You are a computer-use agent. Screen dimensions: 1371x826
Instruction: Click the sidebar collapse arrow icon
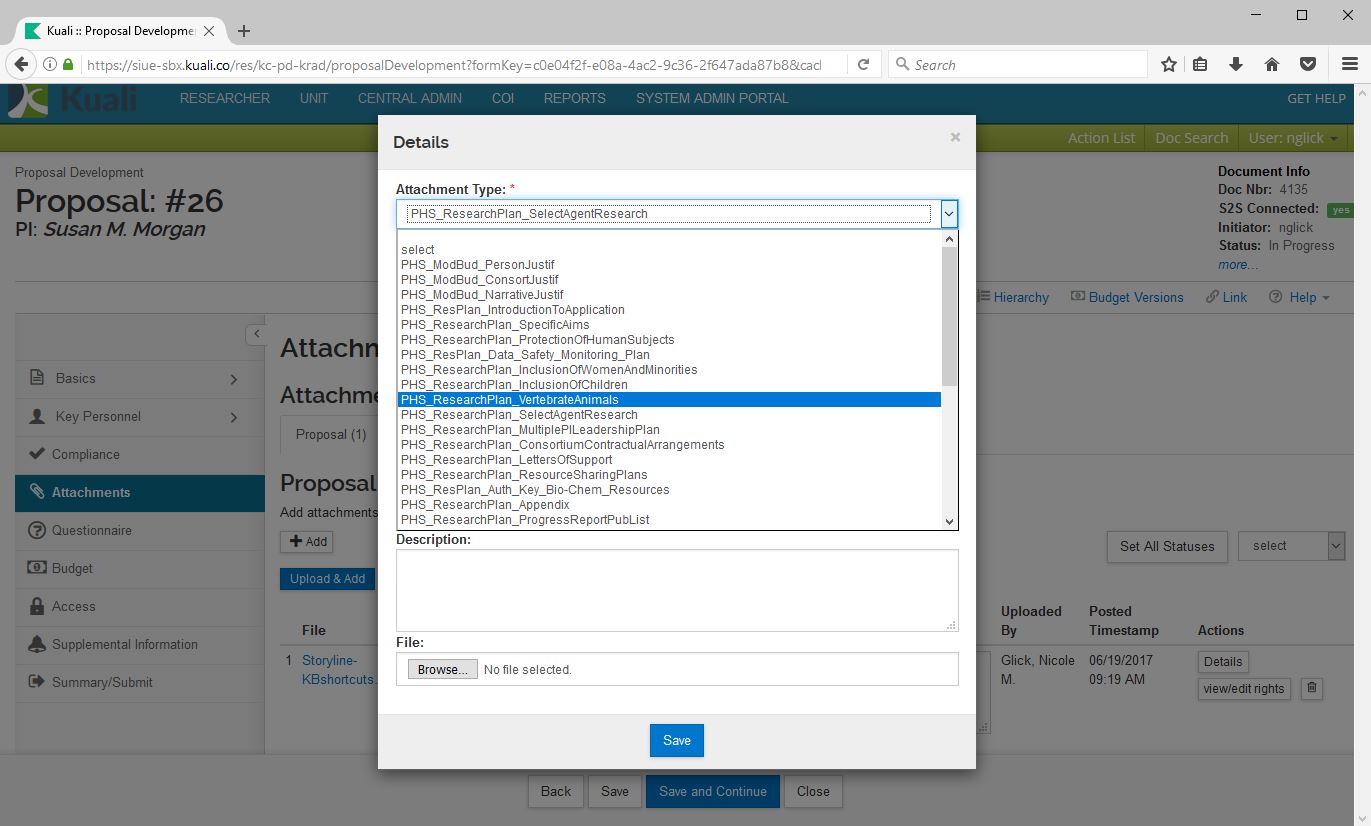pyautogui.click(x=256, y=334)
